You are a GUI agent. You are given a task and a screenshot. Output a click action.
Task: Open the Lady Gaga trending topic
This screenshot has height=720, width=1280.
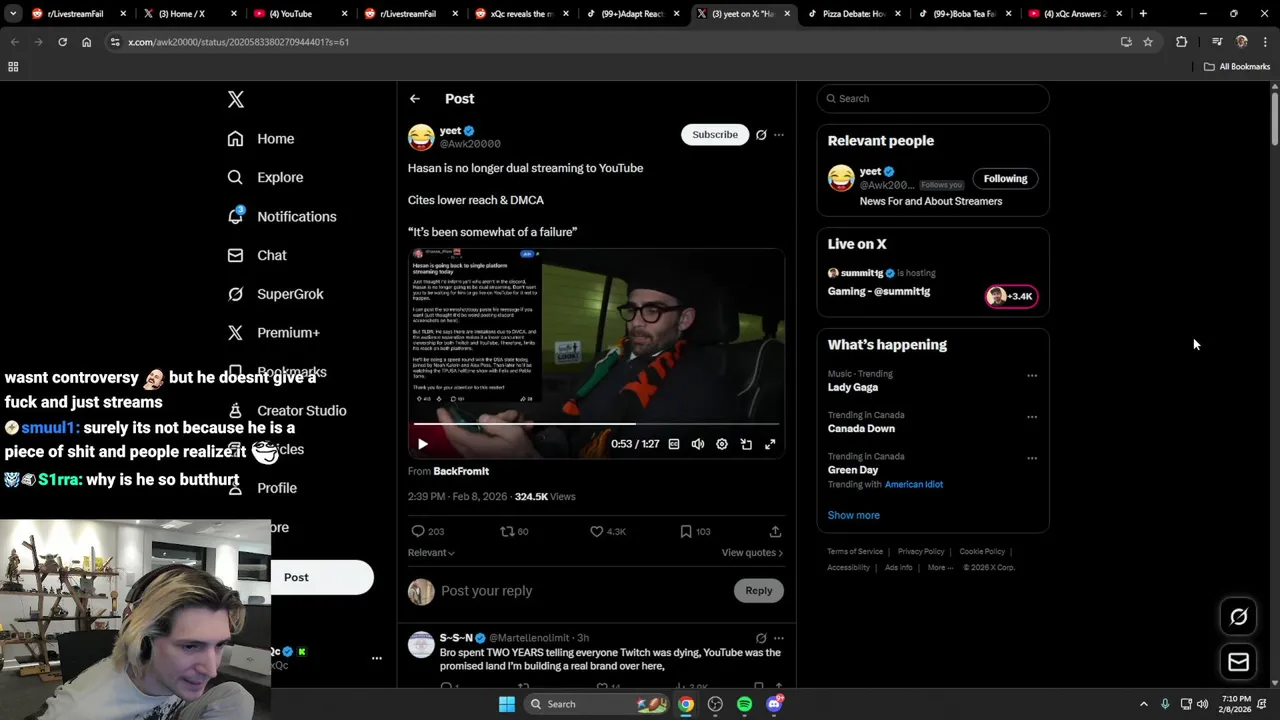[x=853, y=387]
